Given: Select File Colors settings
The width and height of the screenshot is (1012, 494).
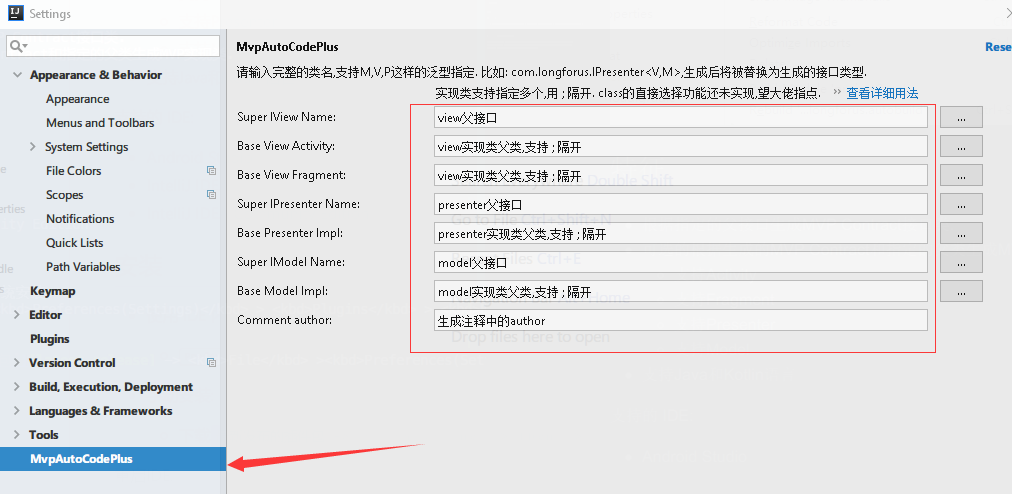Looking at the screenshot, I should coord(74,170).
